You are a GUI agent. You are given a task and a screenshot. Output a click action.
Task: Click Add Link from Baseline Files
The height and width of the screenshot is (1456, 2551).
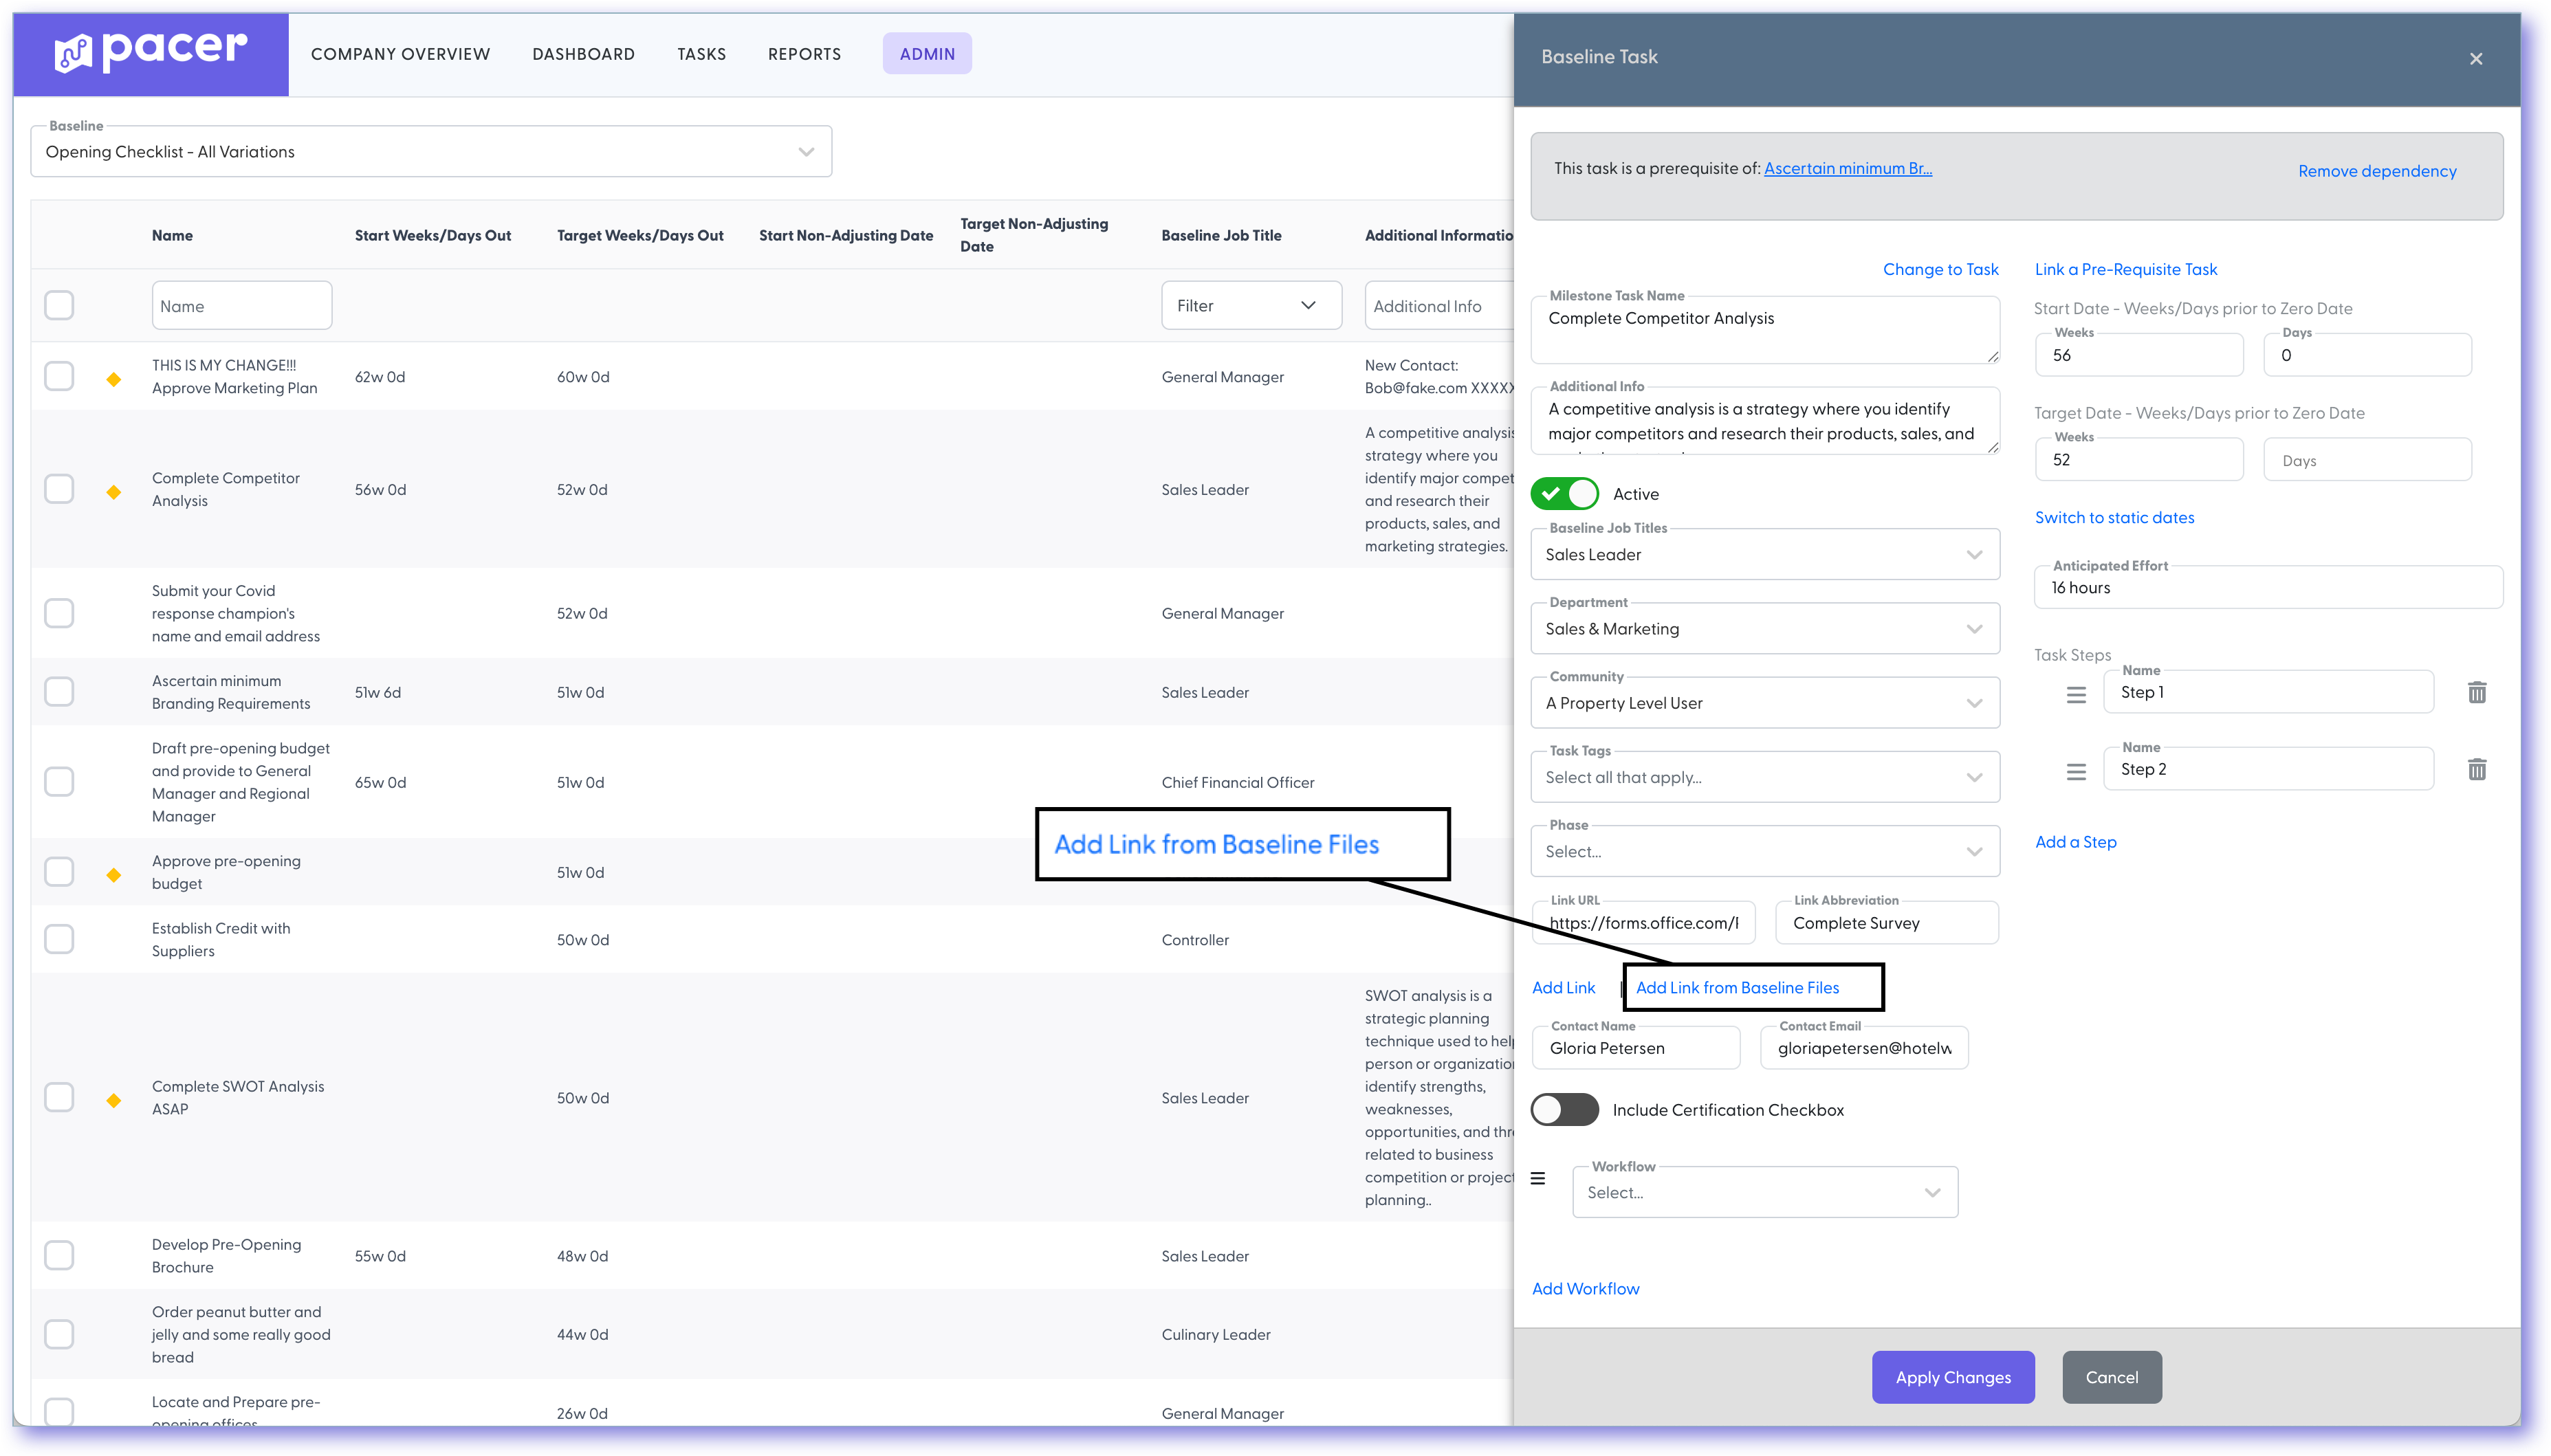(x=1737, y=987)
